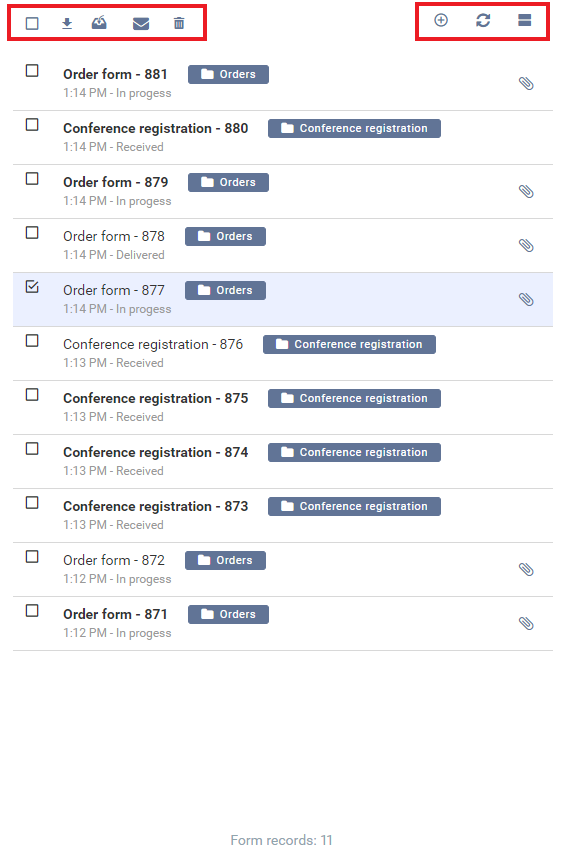Click the export icon beside the download icon
This screenshot has height=859, width=564.
pos(99,22)
